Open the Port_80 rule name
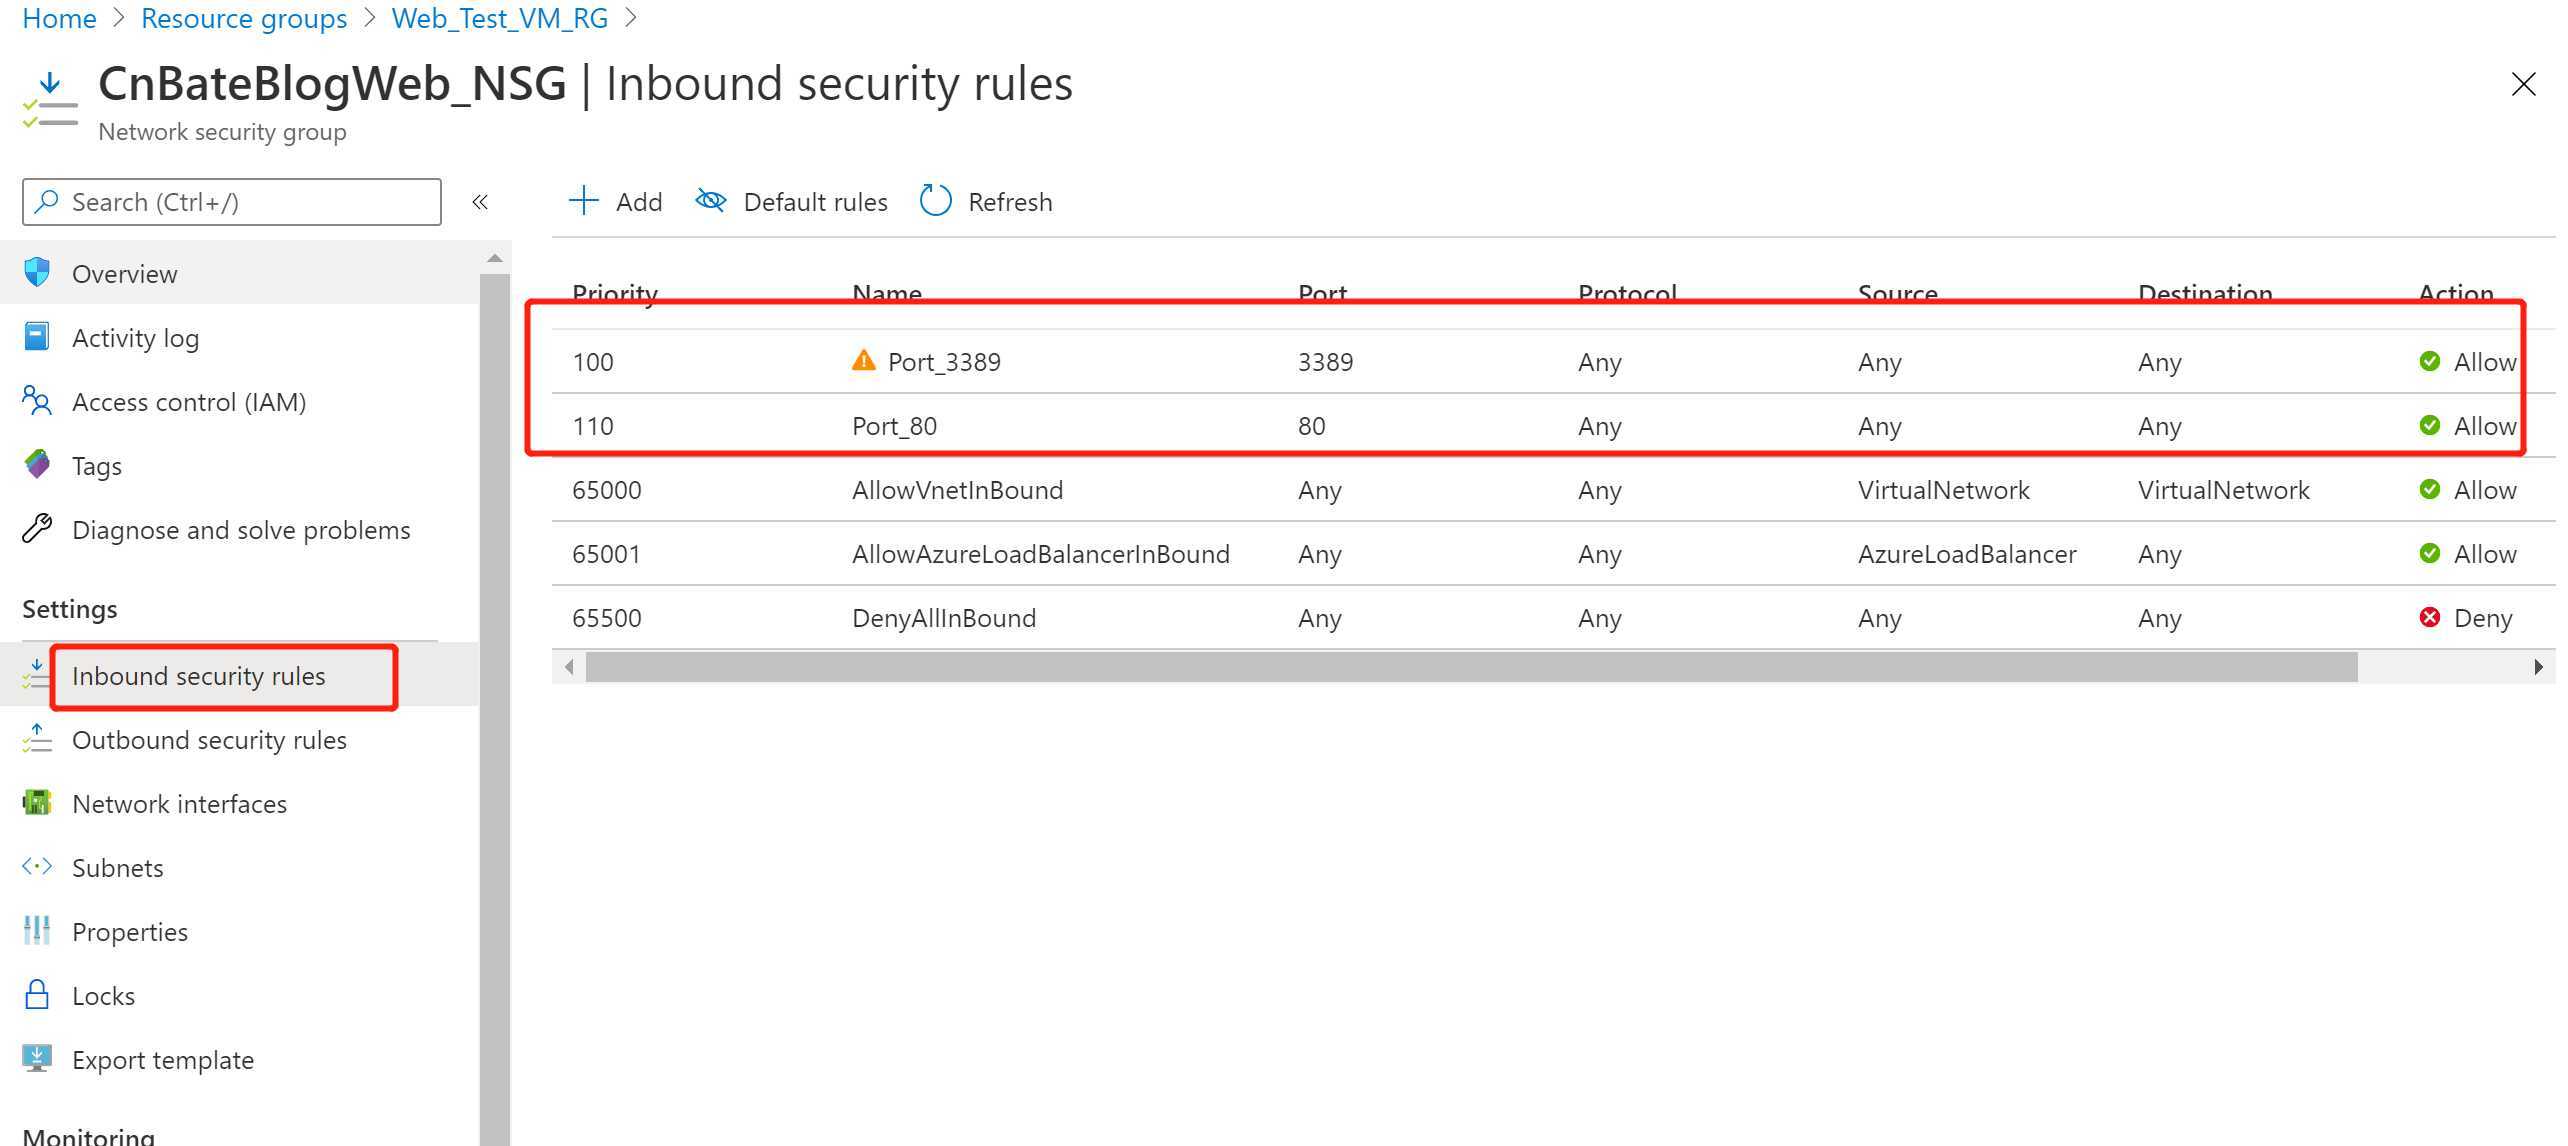The width and height of the screenshot is (2568, 1146). point(894,426)
